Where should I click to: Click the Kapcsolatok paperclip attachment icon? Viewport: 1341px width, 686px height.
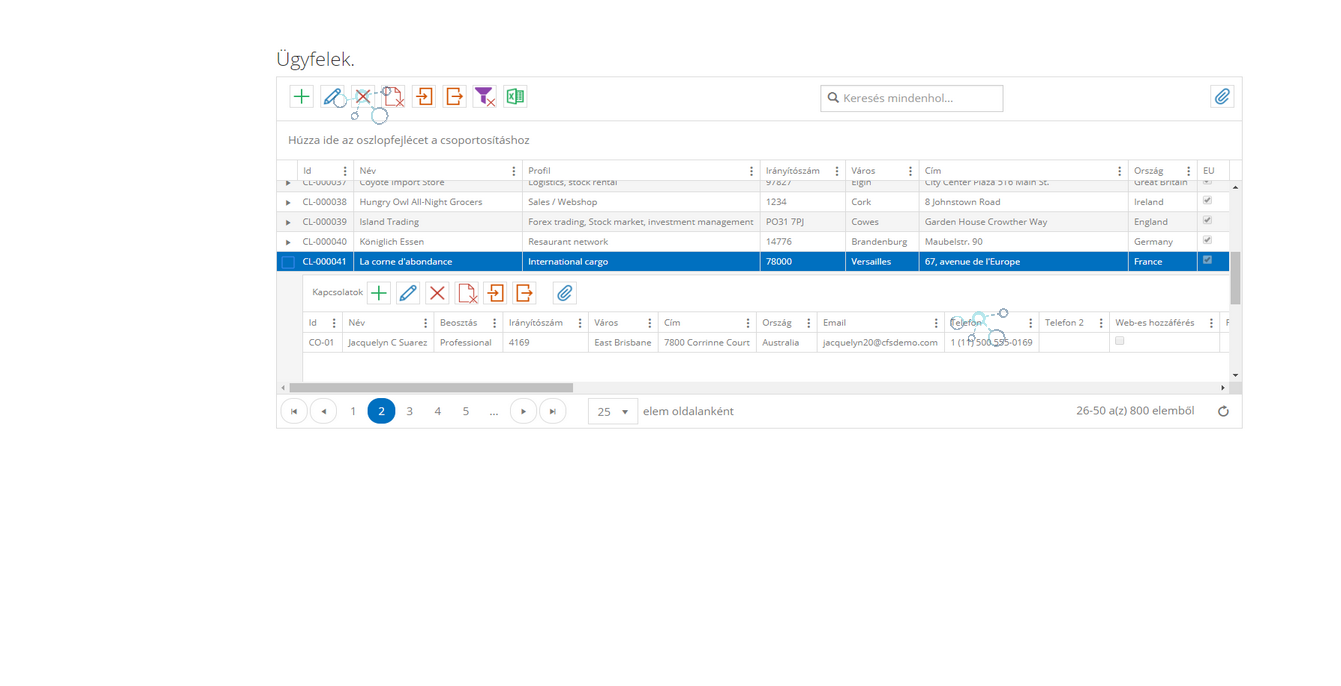(565, 293)
